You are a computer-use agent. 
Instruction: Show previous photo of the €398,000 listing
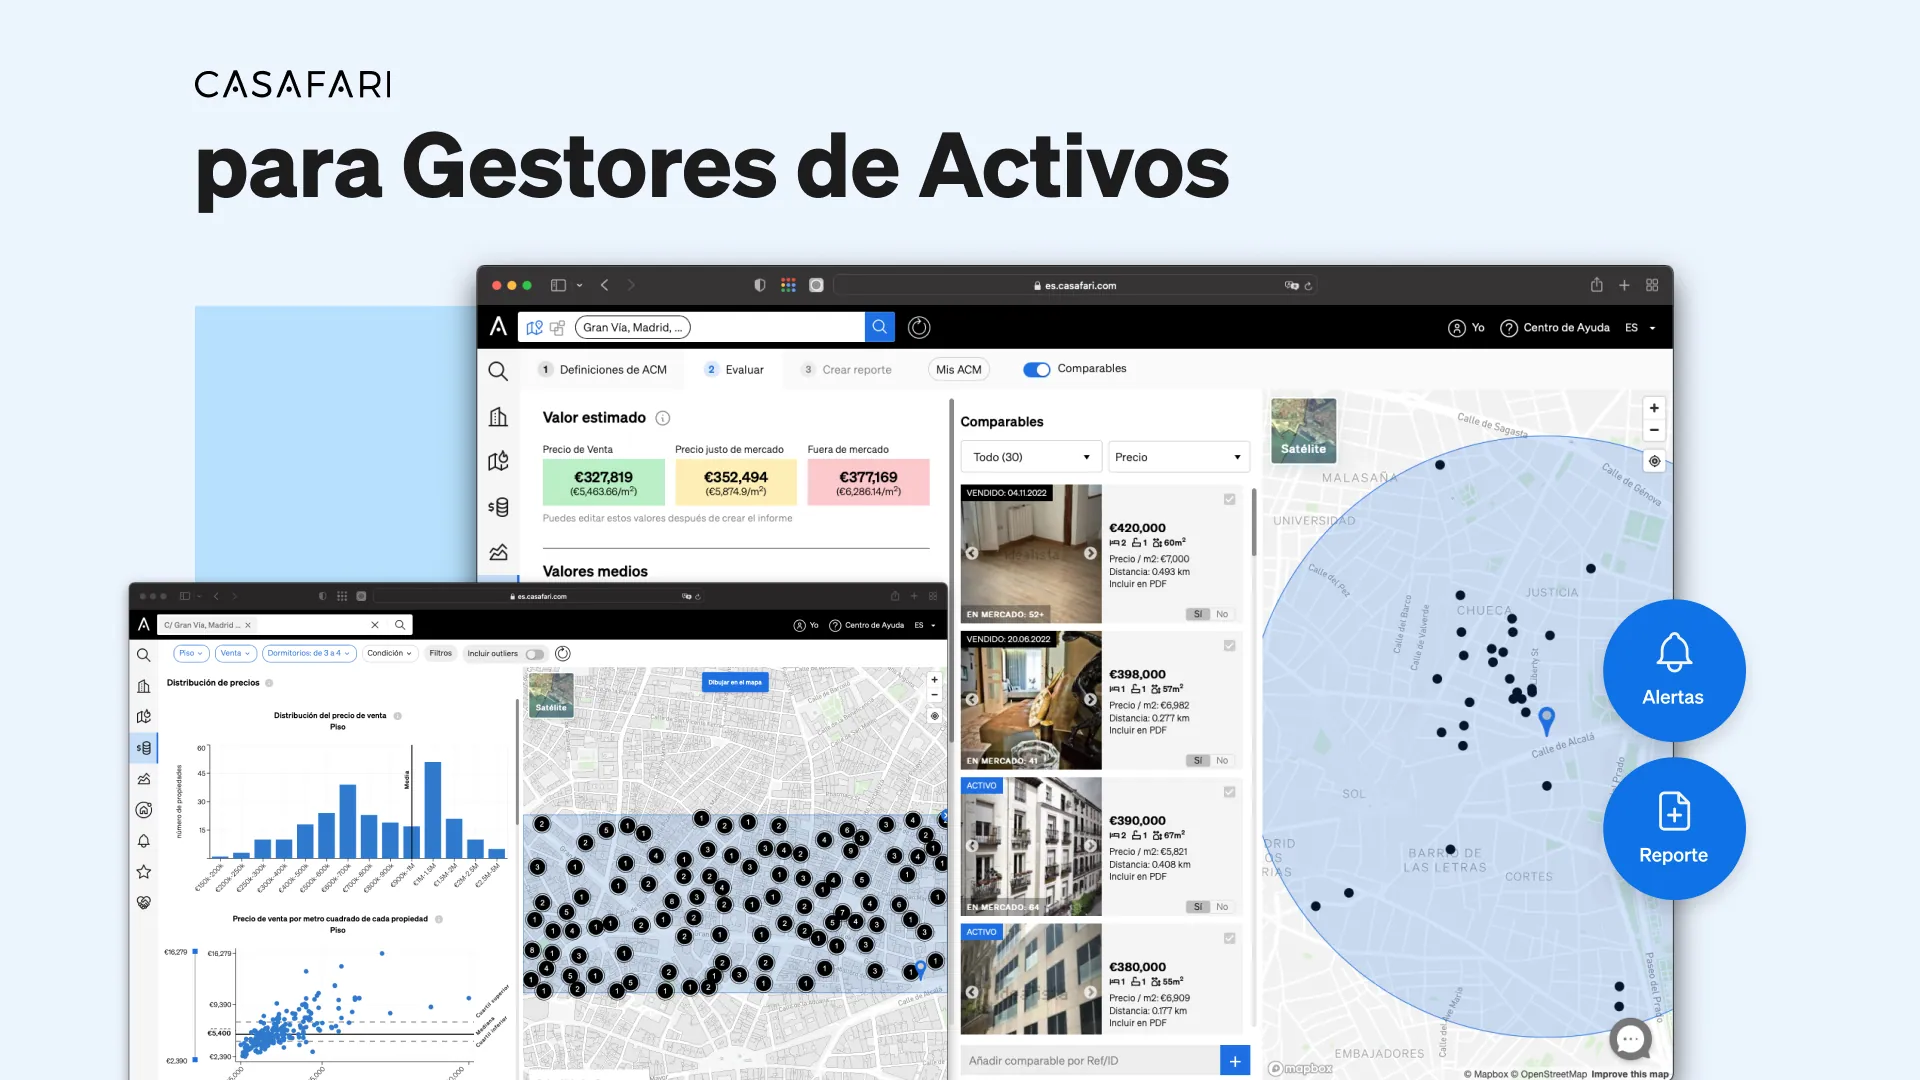pyautogui.click(x=971, y=699)
